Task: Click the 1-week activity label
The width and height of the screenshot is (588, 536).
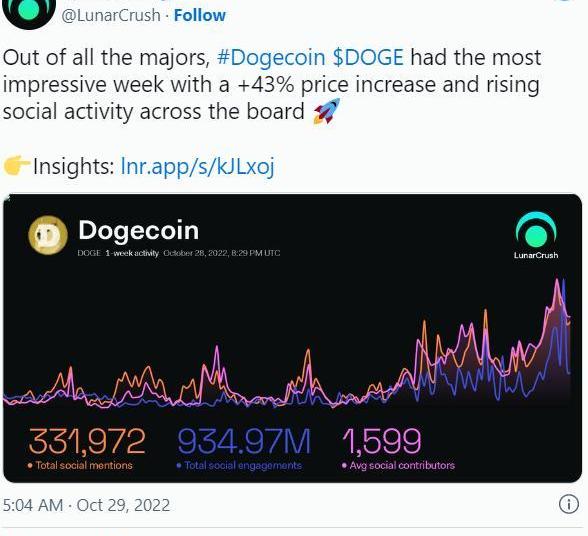Action: tap(132, 253)
